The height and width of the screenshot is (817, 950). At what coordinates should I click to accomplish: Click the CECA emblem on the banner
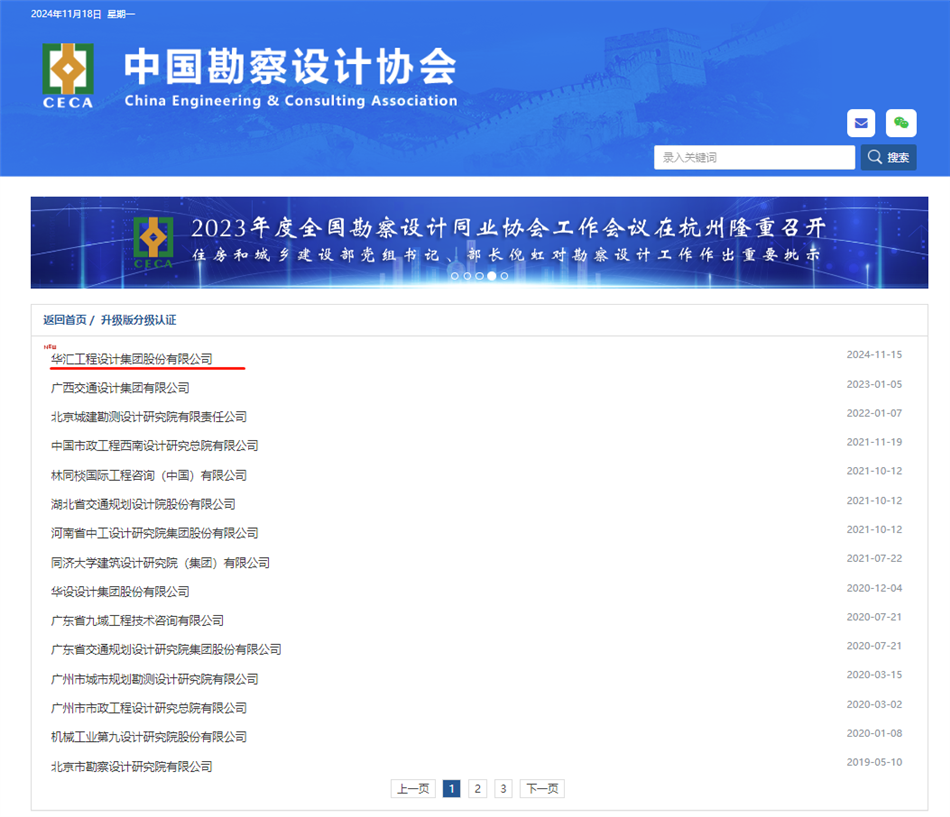click(x=155, y=238)
